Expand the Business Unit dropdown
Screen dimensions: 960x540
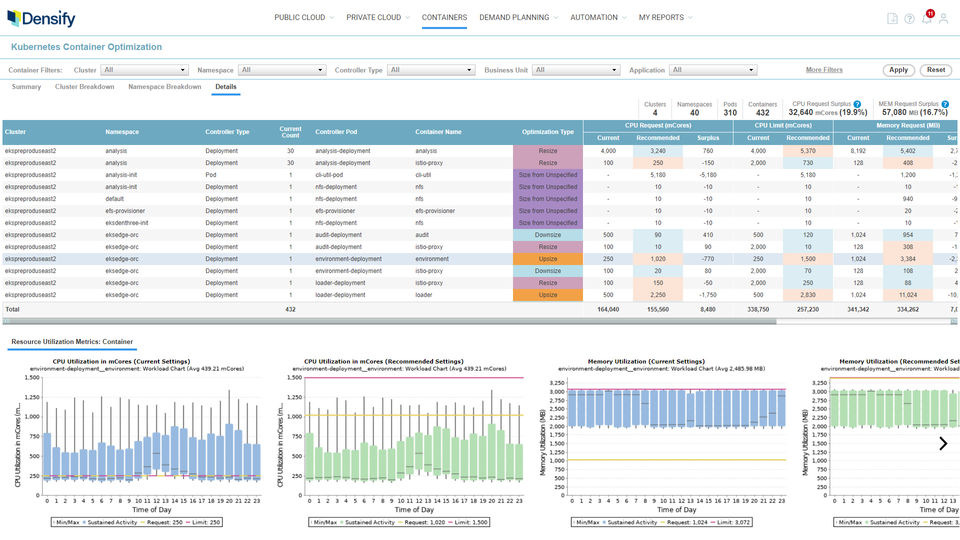coord(576,70)
